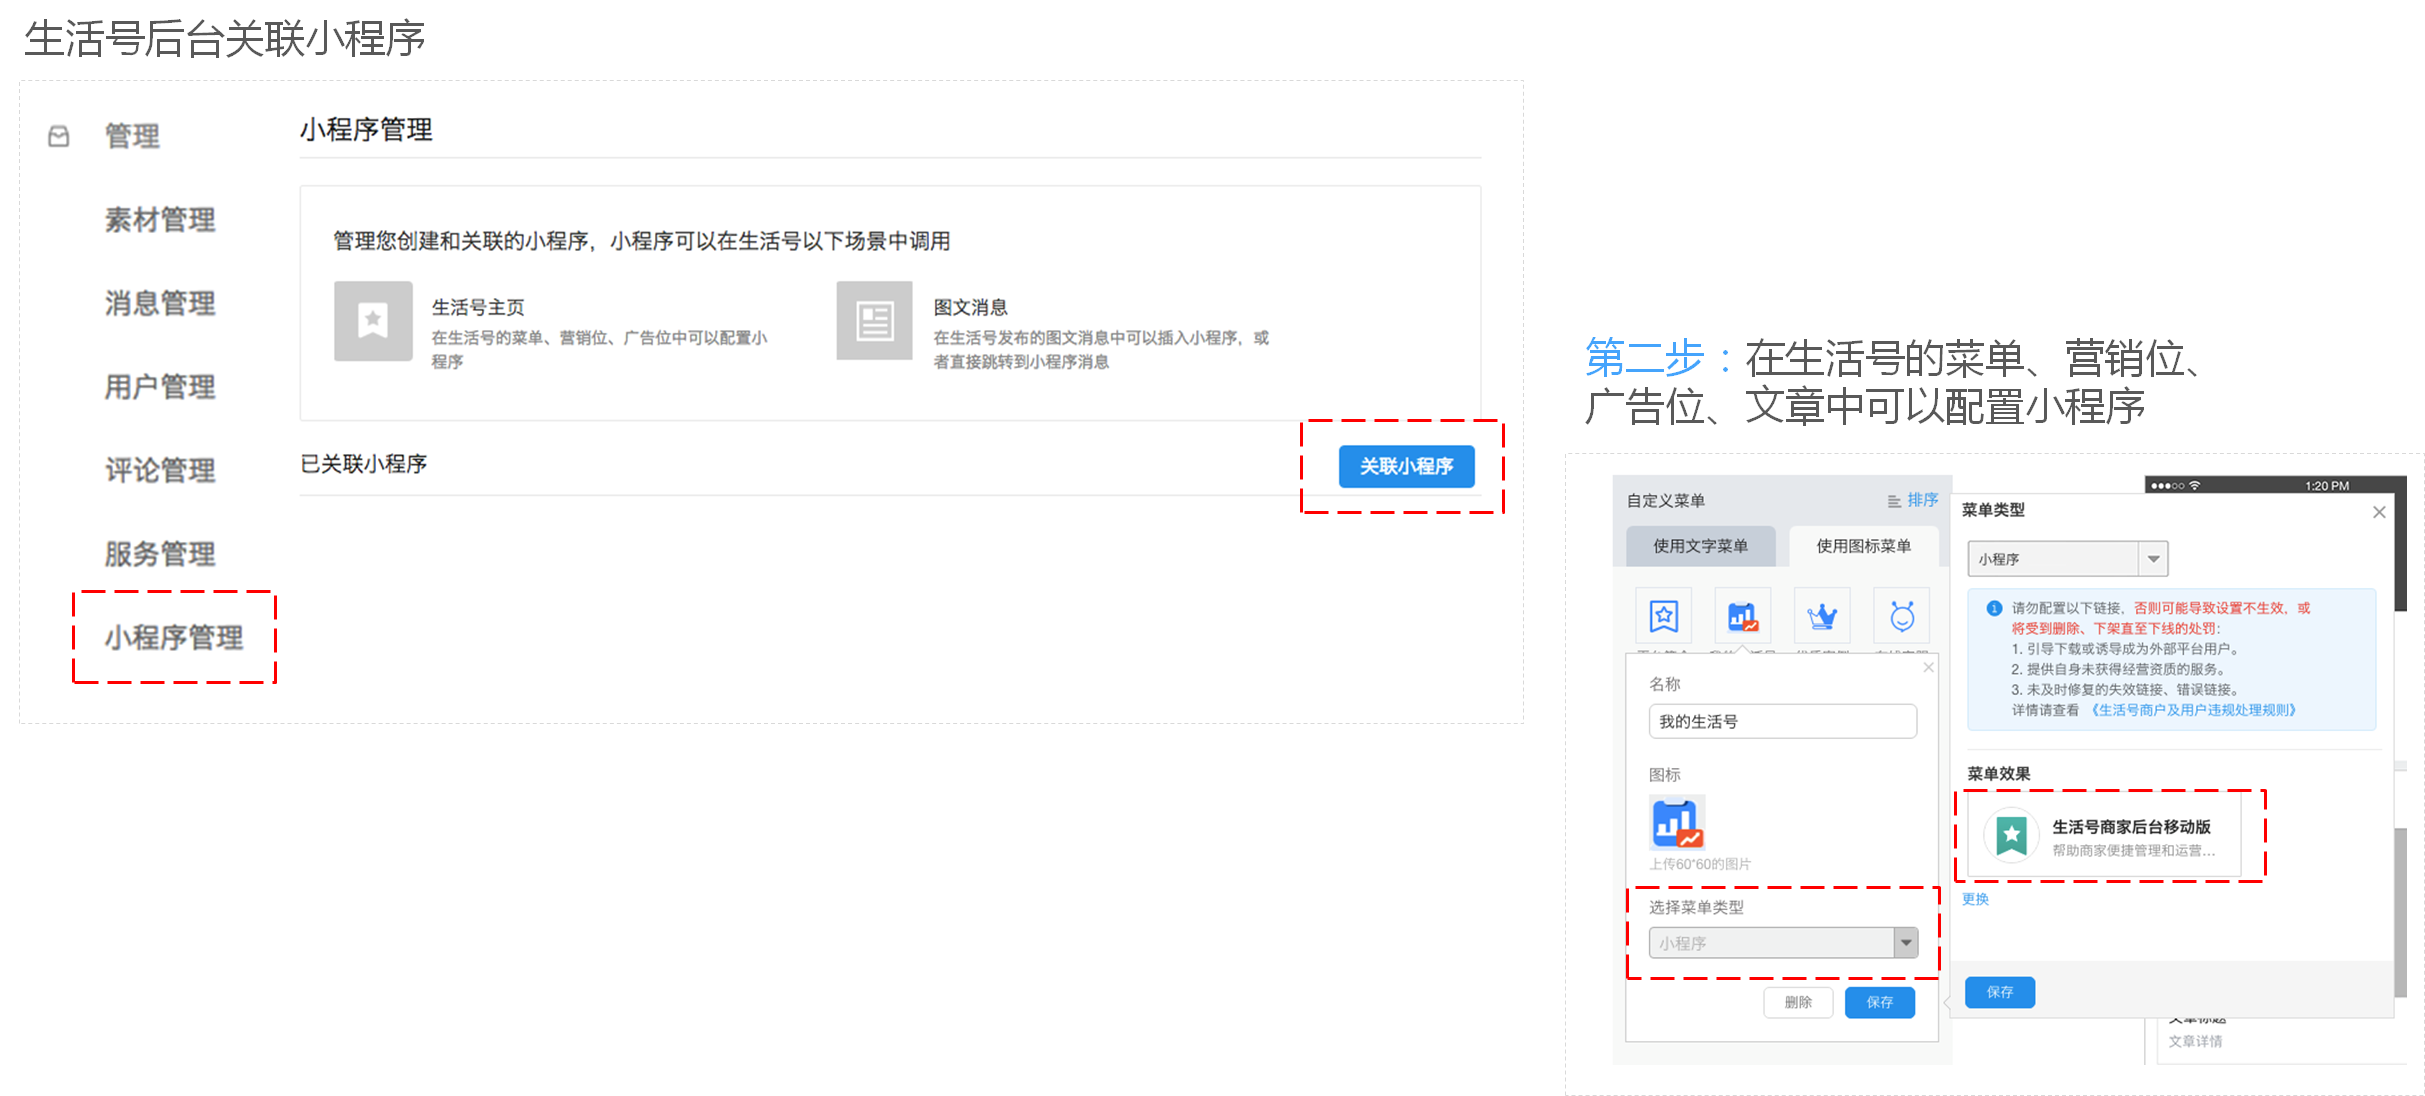Screen dimensions: 2425x1096
Task: Click the 生活号商家后台移动版 mini program card
Action: tap(2105, 836)
